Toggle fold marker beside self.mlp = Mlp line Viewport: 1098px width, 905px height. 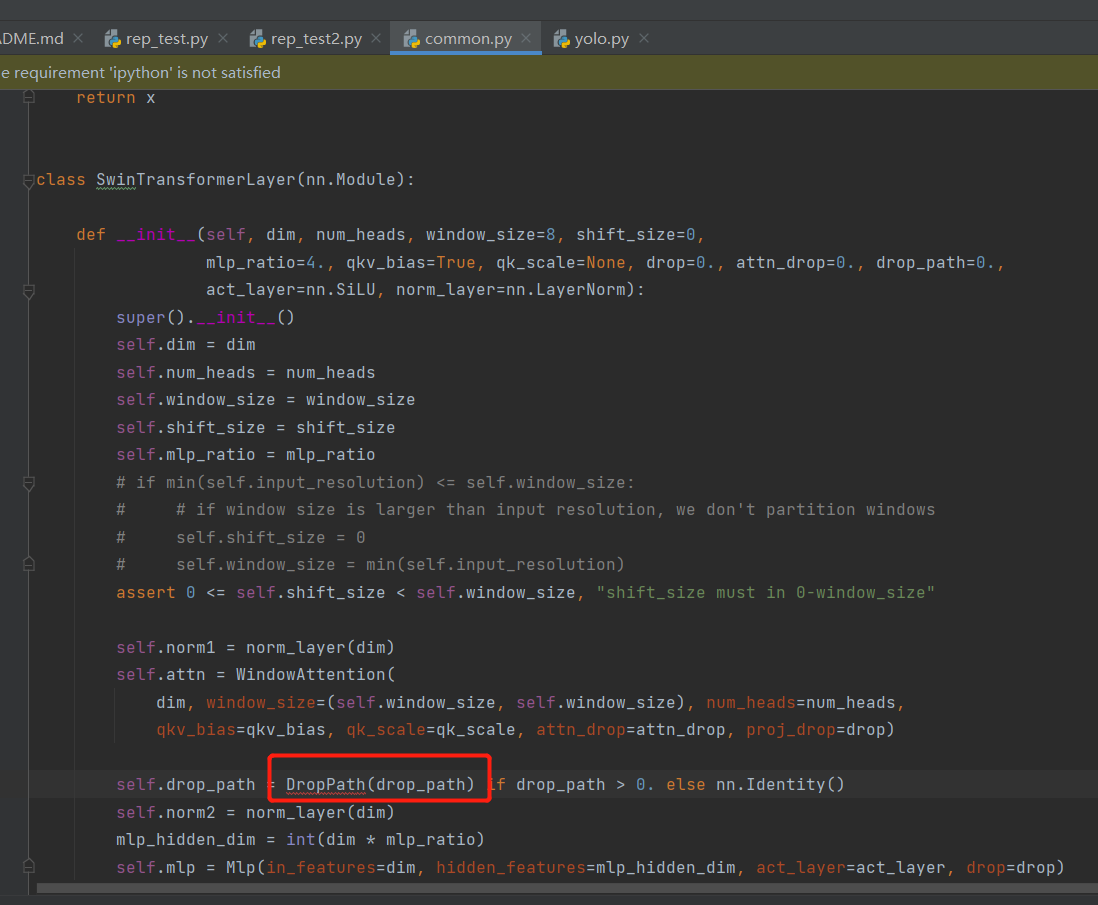(x=29, y=866)
